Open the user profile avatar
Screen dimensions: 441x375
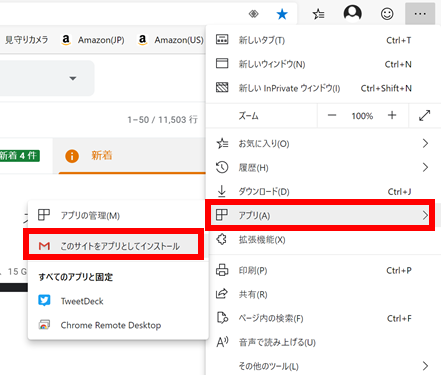point(353,13)
